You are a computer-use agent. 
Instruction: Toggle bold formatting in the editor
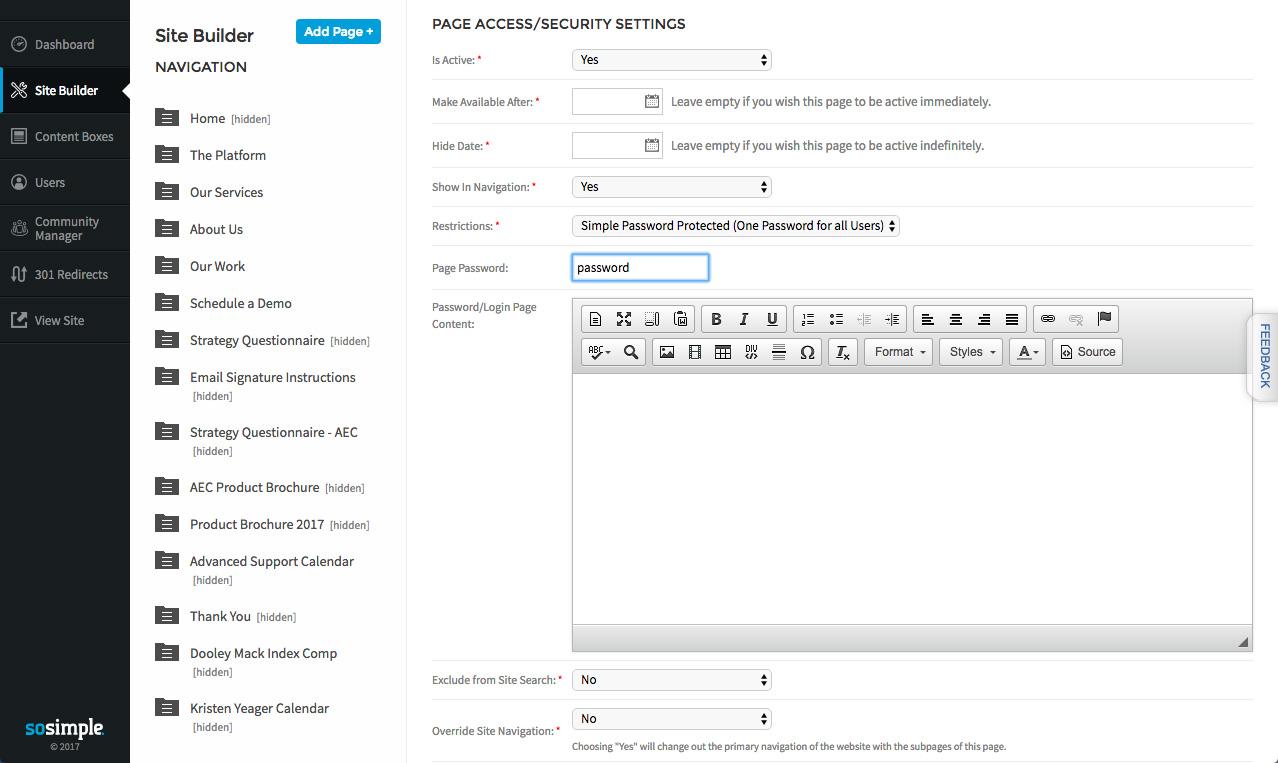coord(716,319)
